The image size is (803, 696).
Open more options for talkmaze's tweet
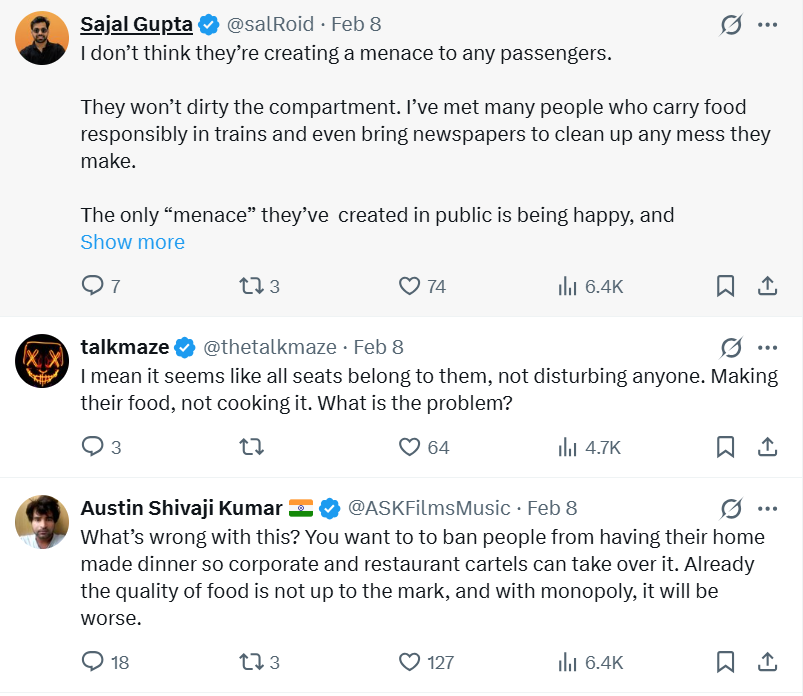(x=768, y=348)
